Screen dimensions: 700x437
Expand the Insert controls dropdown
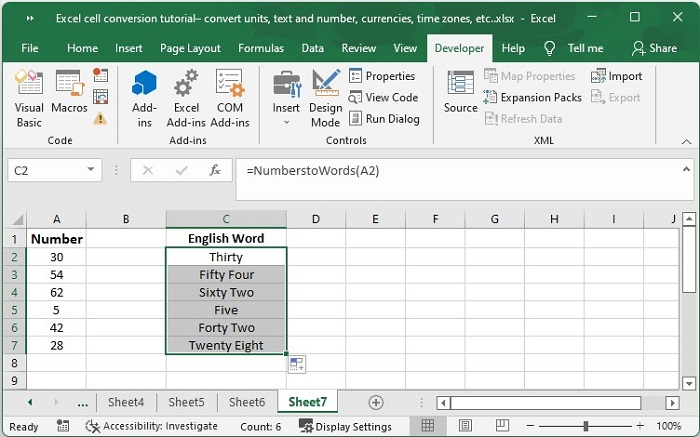(286, 122)
